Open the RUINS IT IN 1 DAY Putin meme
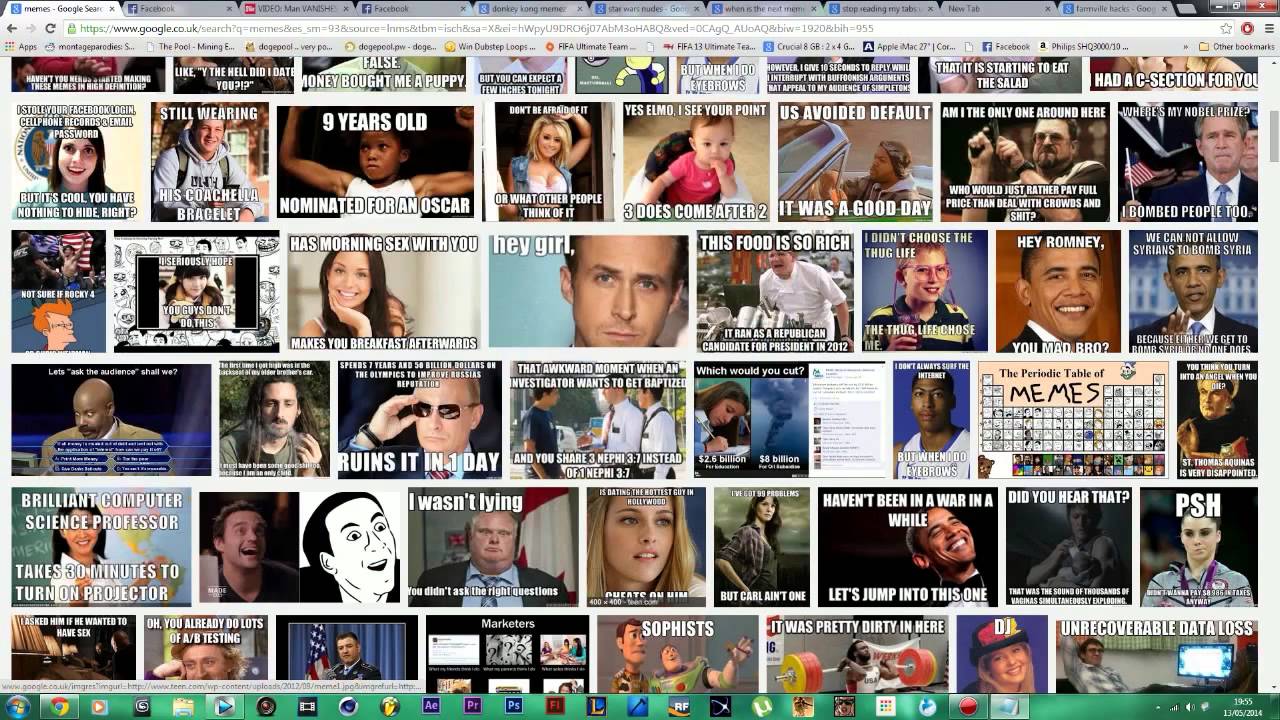Image resolution: width=1280 pixels, height=720 pixels. click(419, 420)
